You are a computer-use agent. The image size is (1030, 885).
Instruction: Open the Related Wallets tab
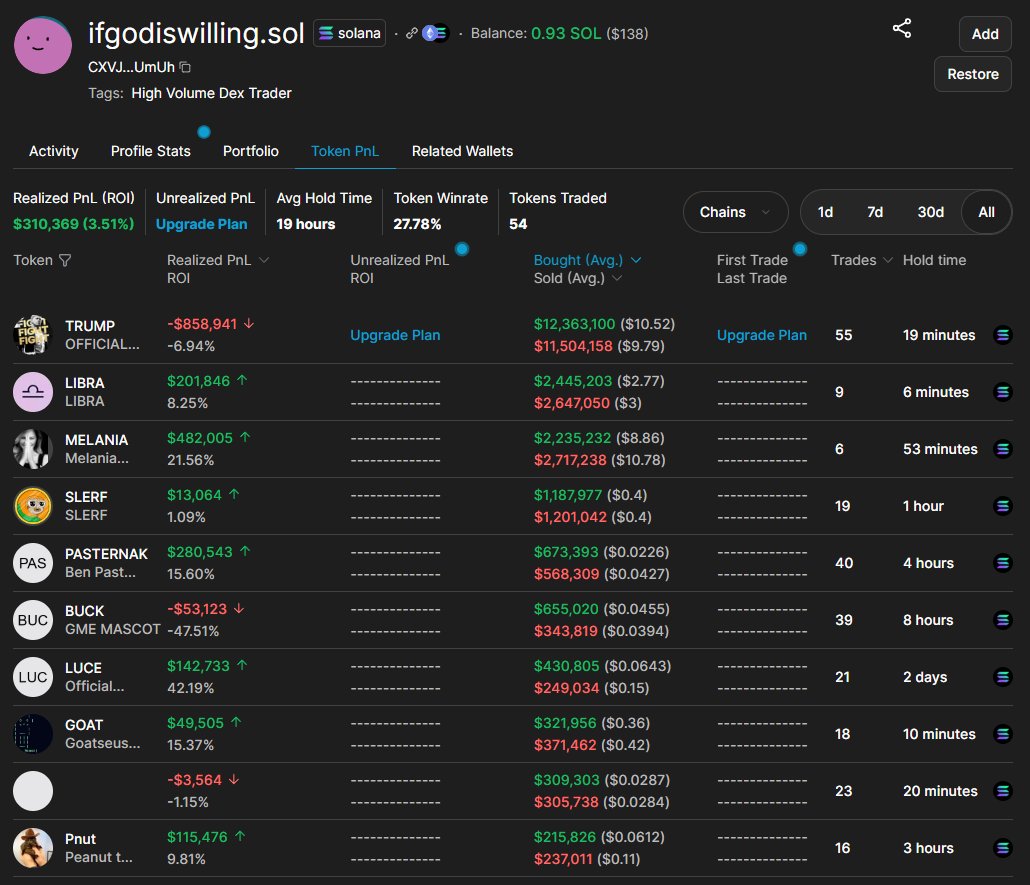coord(462,151)
